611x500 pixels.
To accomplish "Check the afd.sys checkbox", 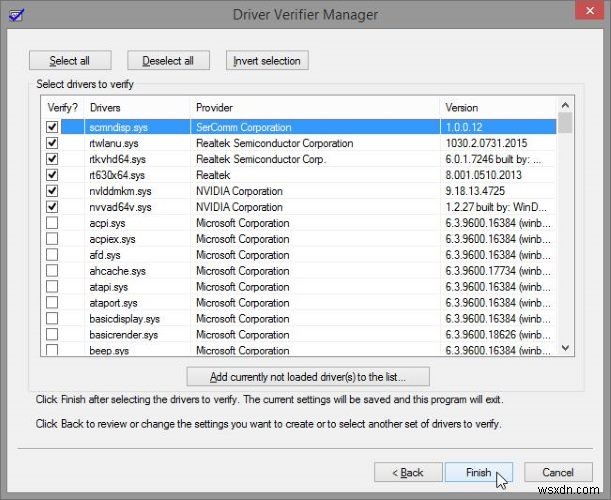I will tap(52, 255).
